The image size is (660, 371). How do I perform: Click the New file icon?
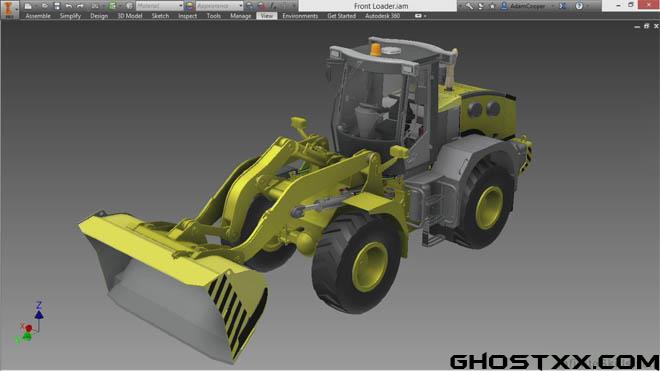(x=28, y=6)
